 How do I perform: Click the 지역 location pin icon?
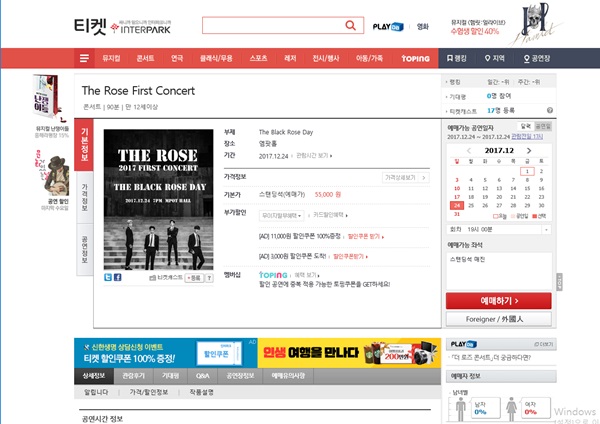pos(487,58)
